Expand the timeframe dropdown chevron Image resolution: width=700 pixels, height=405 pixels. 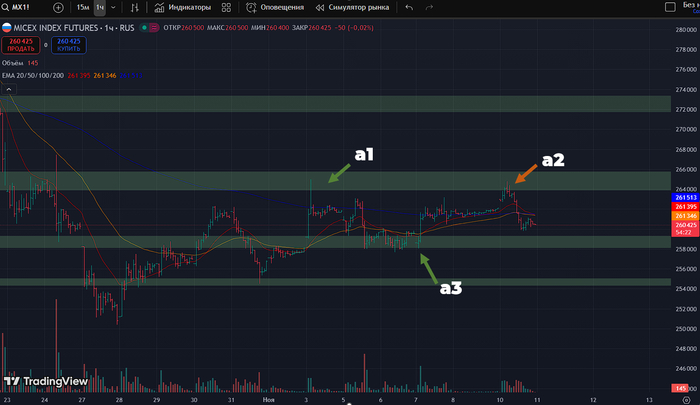click(x=113, y=7)
